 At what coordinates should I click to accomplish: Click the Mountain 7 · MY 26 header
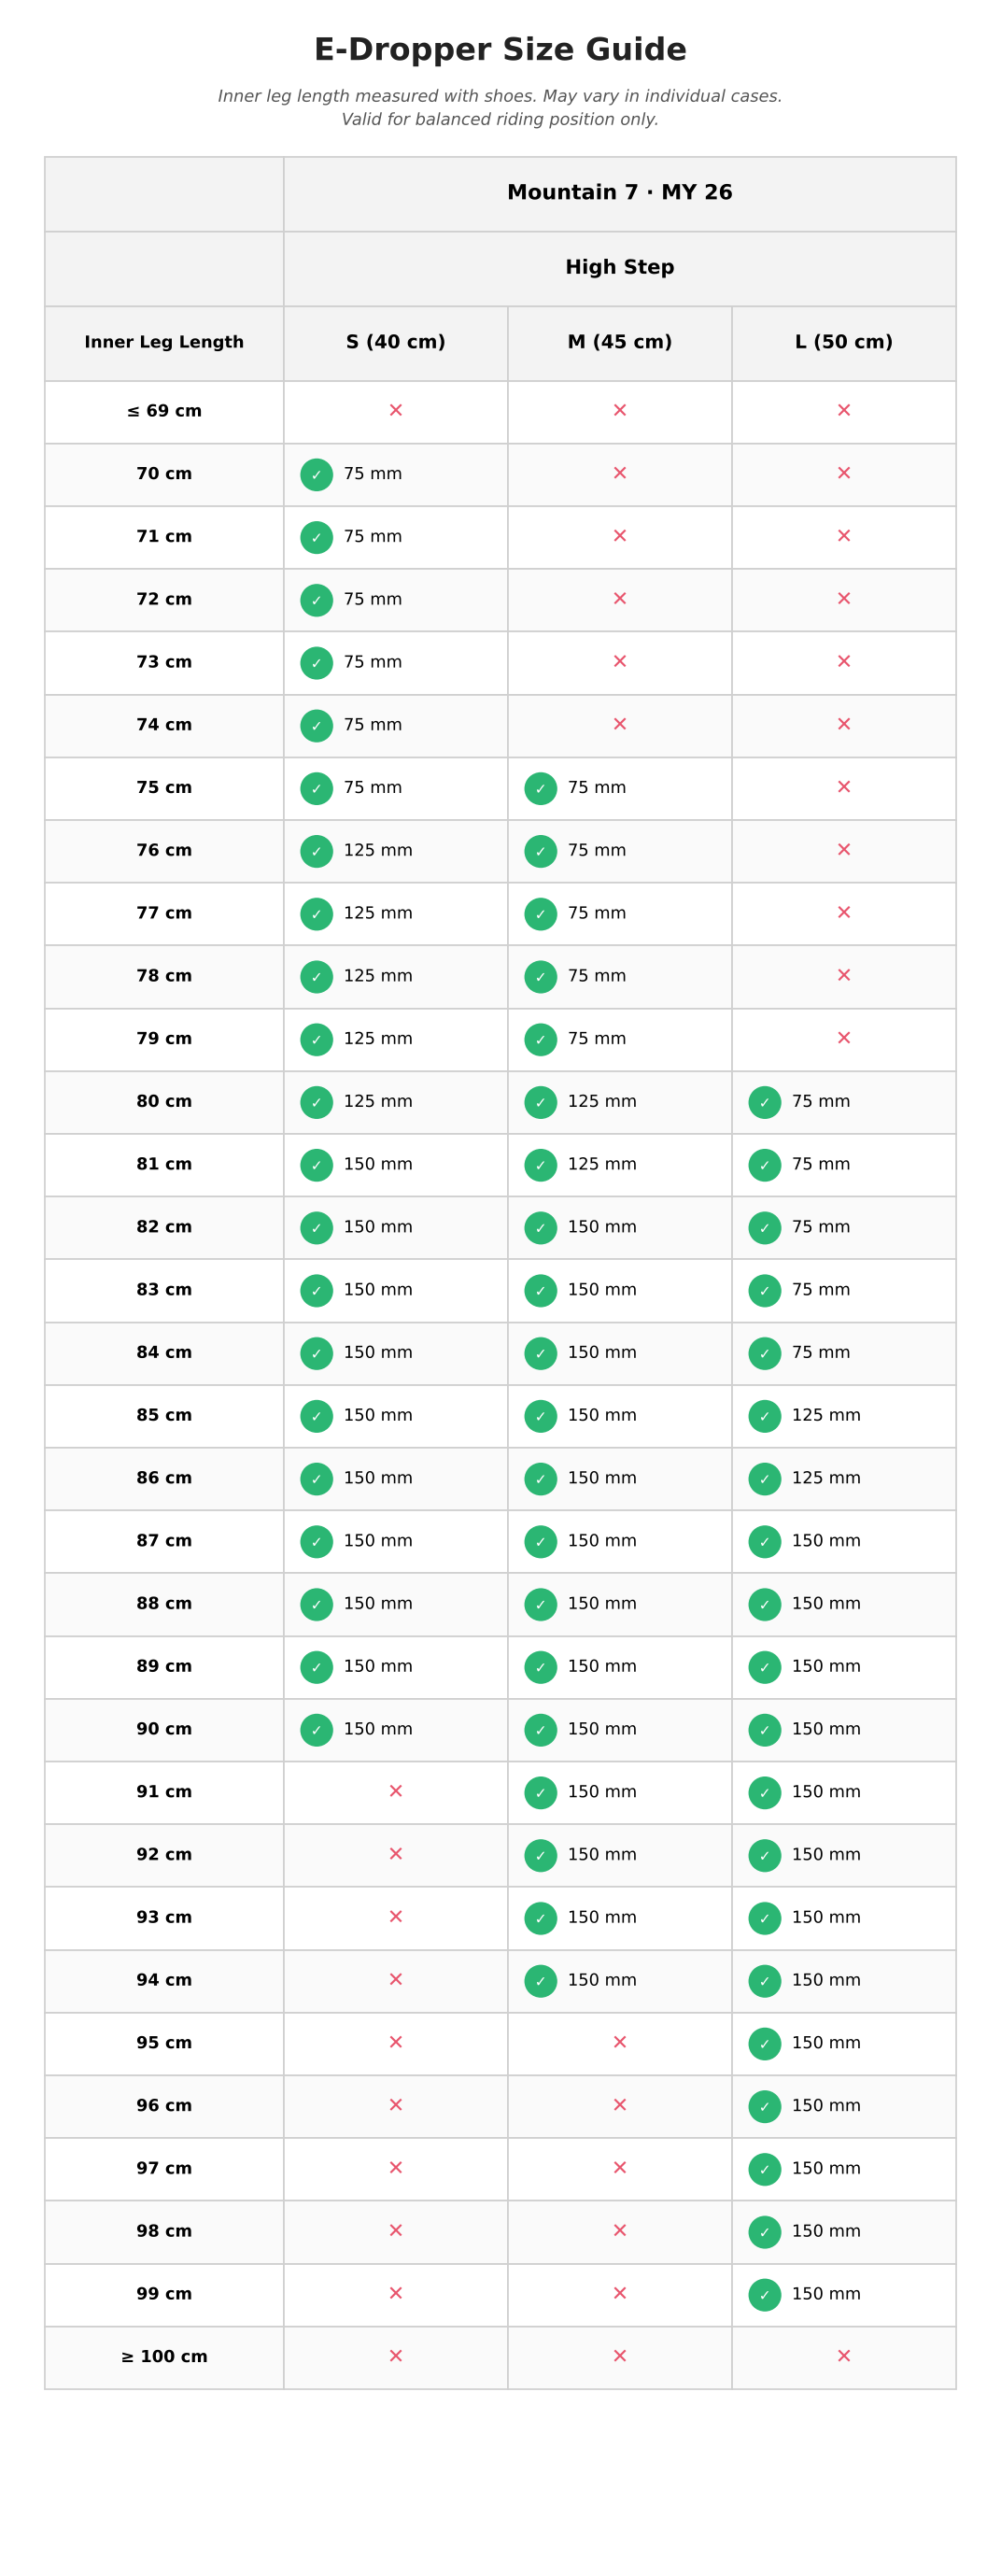620,194
